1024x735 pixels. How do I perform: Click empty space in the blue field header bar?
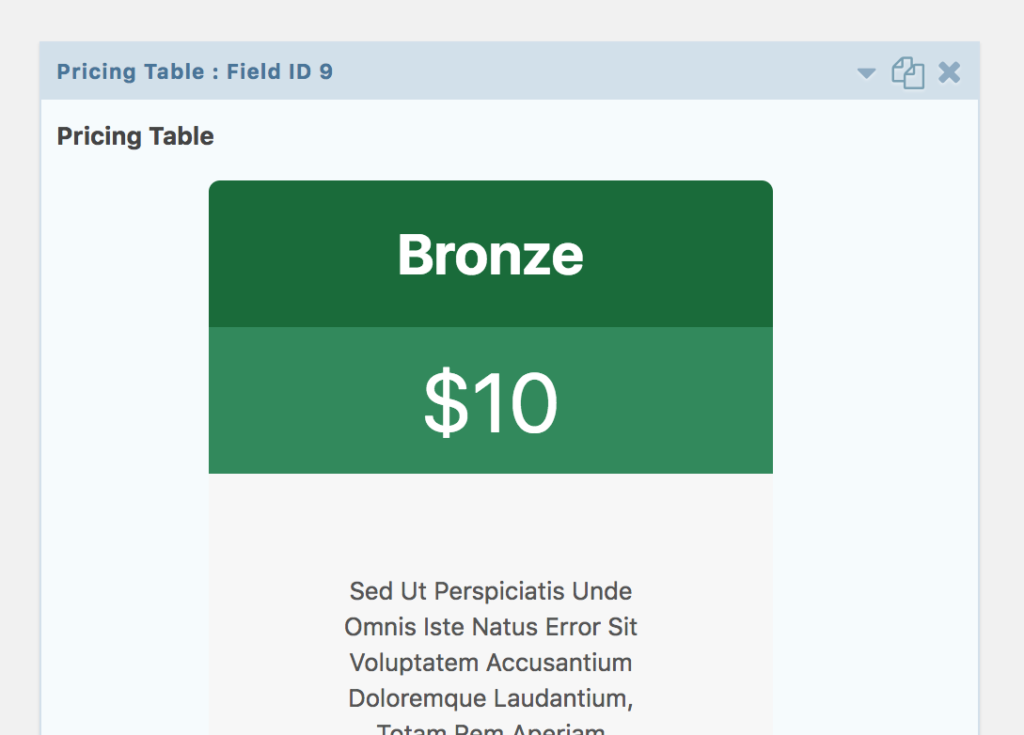tap(588, 71)
